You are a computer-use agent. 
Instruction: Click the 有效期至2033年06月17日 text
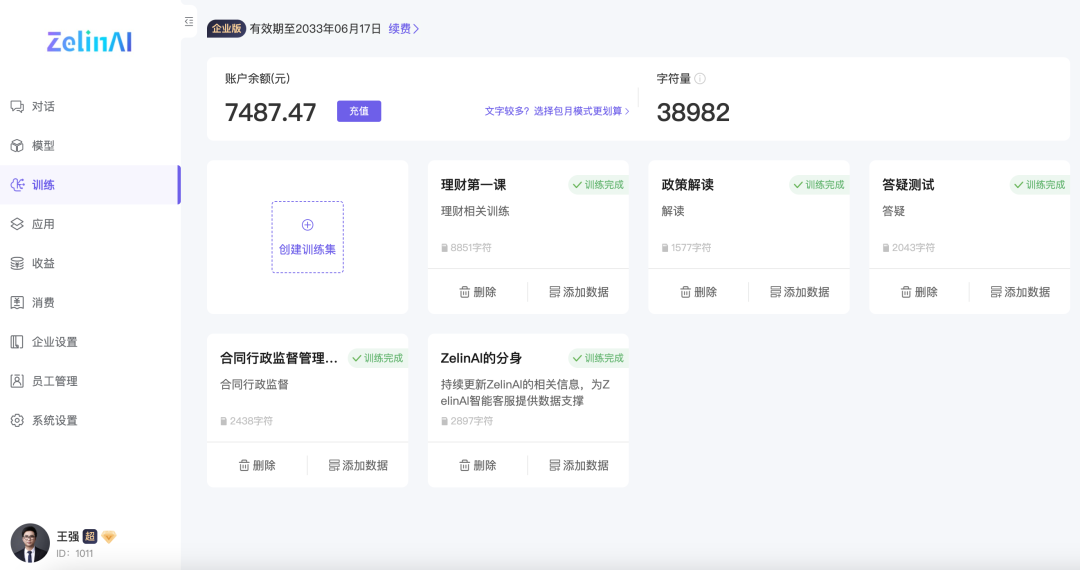point(315,28)
